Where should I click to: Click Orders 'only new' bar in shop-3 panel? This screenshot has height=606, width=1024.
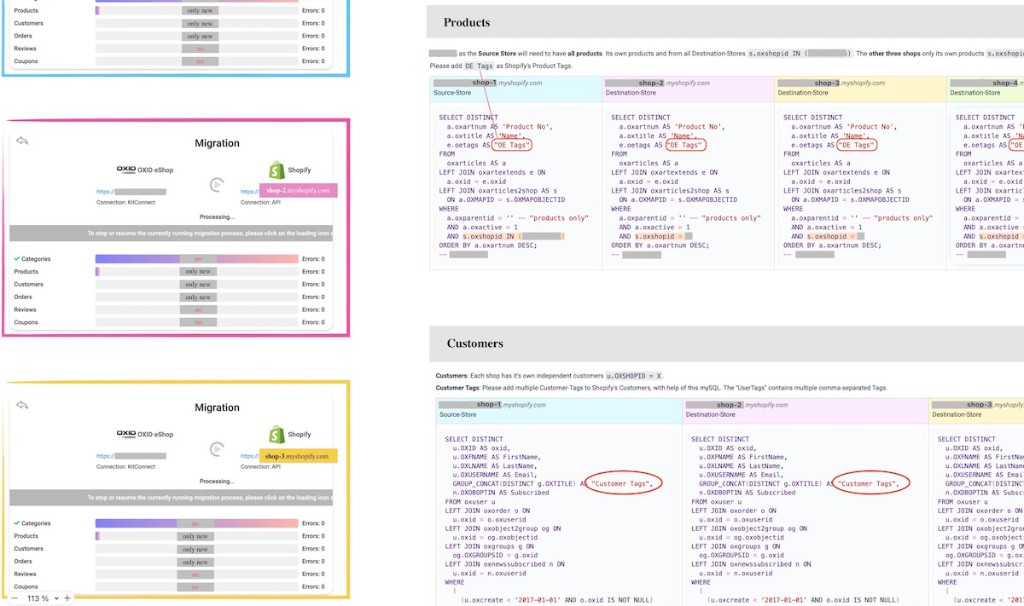[198, 562]
